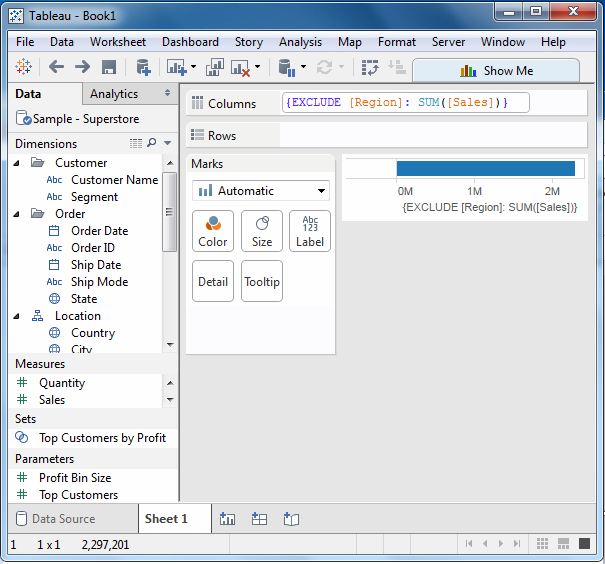Select the Profit Bin Size parameter

click(75, 478)
